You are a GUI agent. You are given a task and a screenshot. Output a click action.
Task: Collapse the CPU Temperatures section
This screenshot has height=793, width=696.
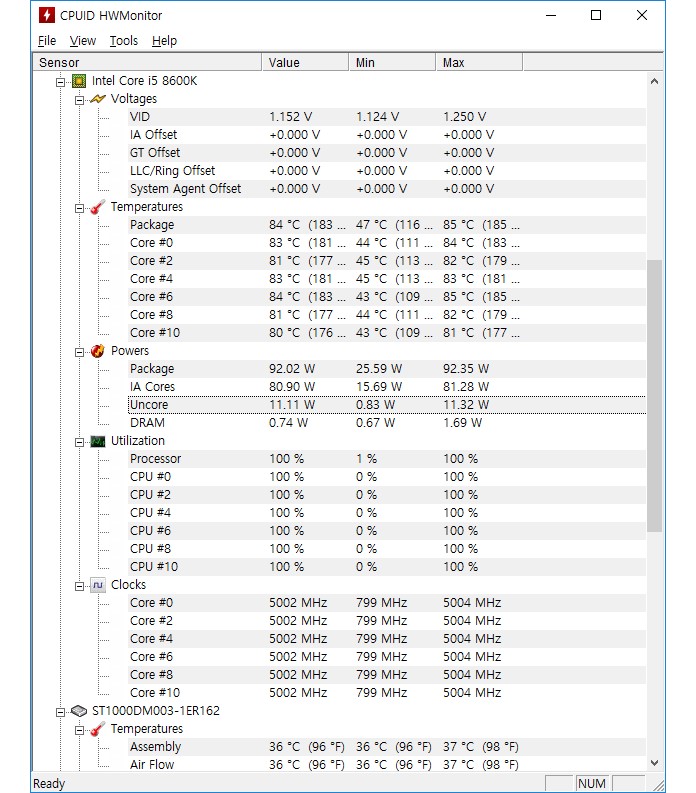click(x=79, y=208)
